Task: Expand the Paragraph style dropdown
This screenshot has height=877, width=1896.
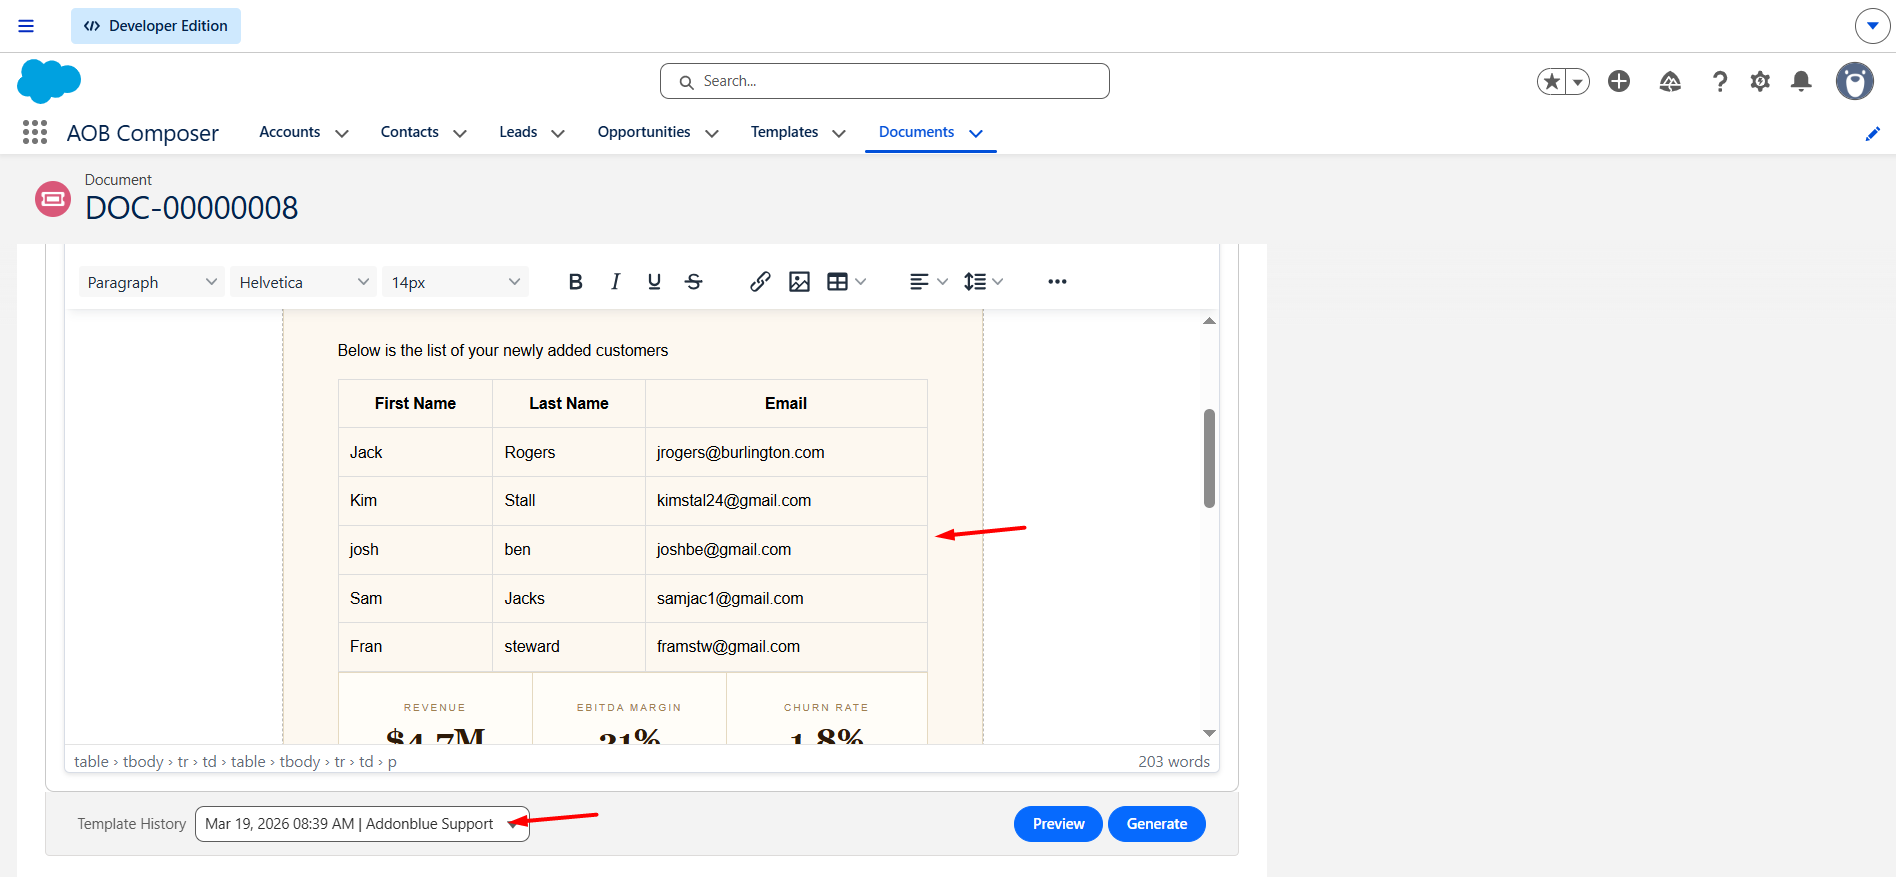Action: (151, 282)
